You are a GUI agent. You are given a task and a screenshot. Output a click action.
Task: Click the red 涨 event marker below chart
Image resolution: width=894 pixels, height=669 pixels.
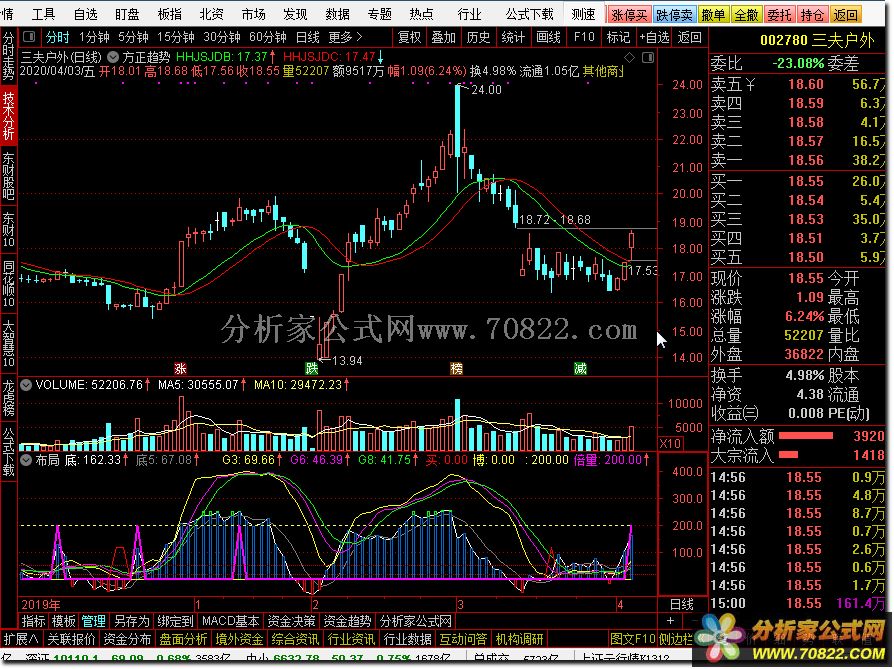(181, 368)
